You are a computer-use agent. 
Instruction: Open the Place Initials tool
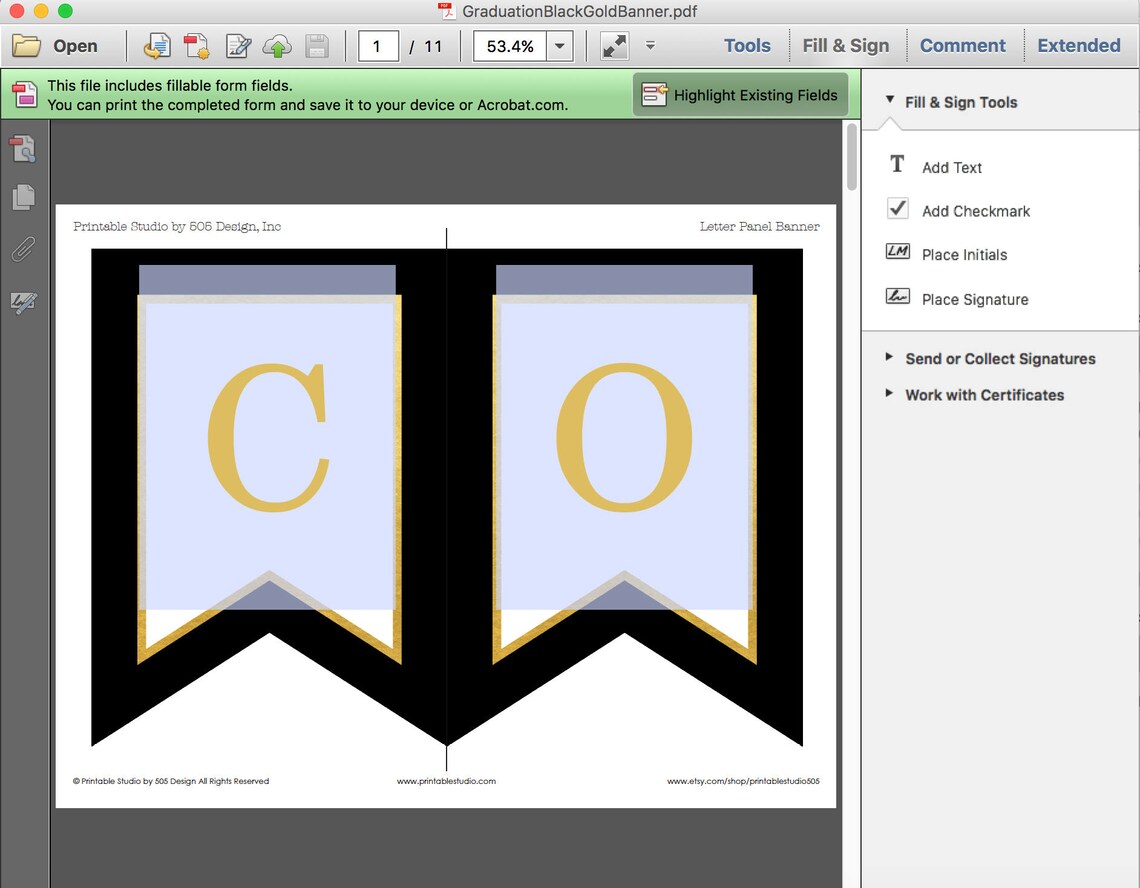tap(963, 254)
